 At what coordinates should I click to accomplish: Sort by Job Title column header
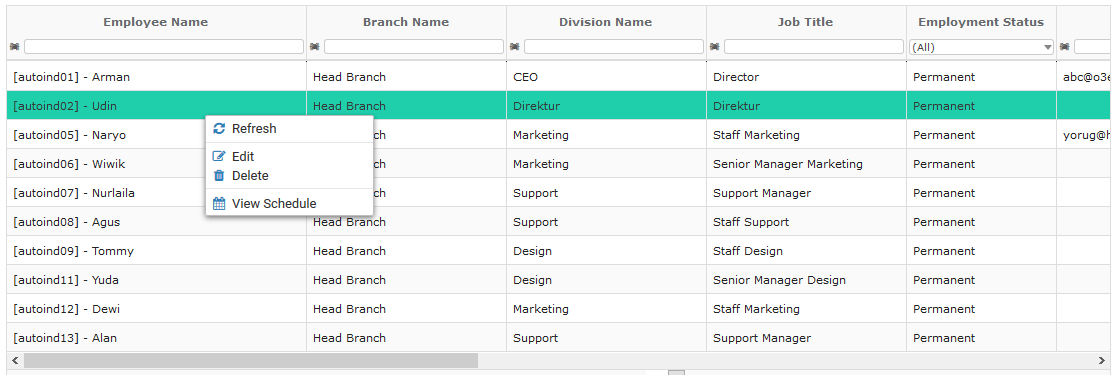pyautogui.click(x=806, y=22)
